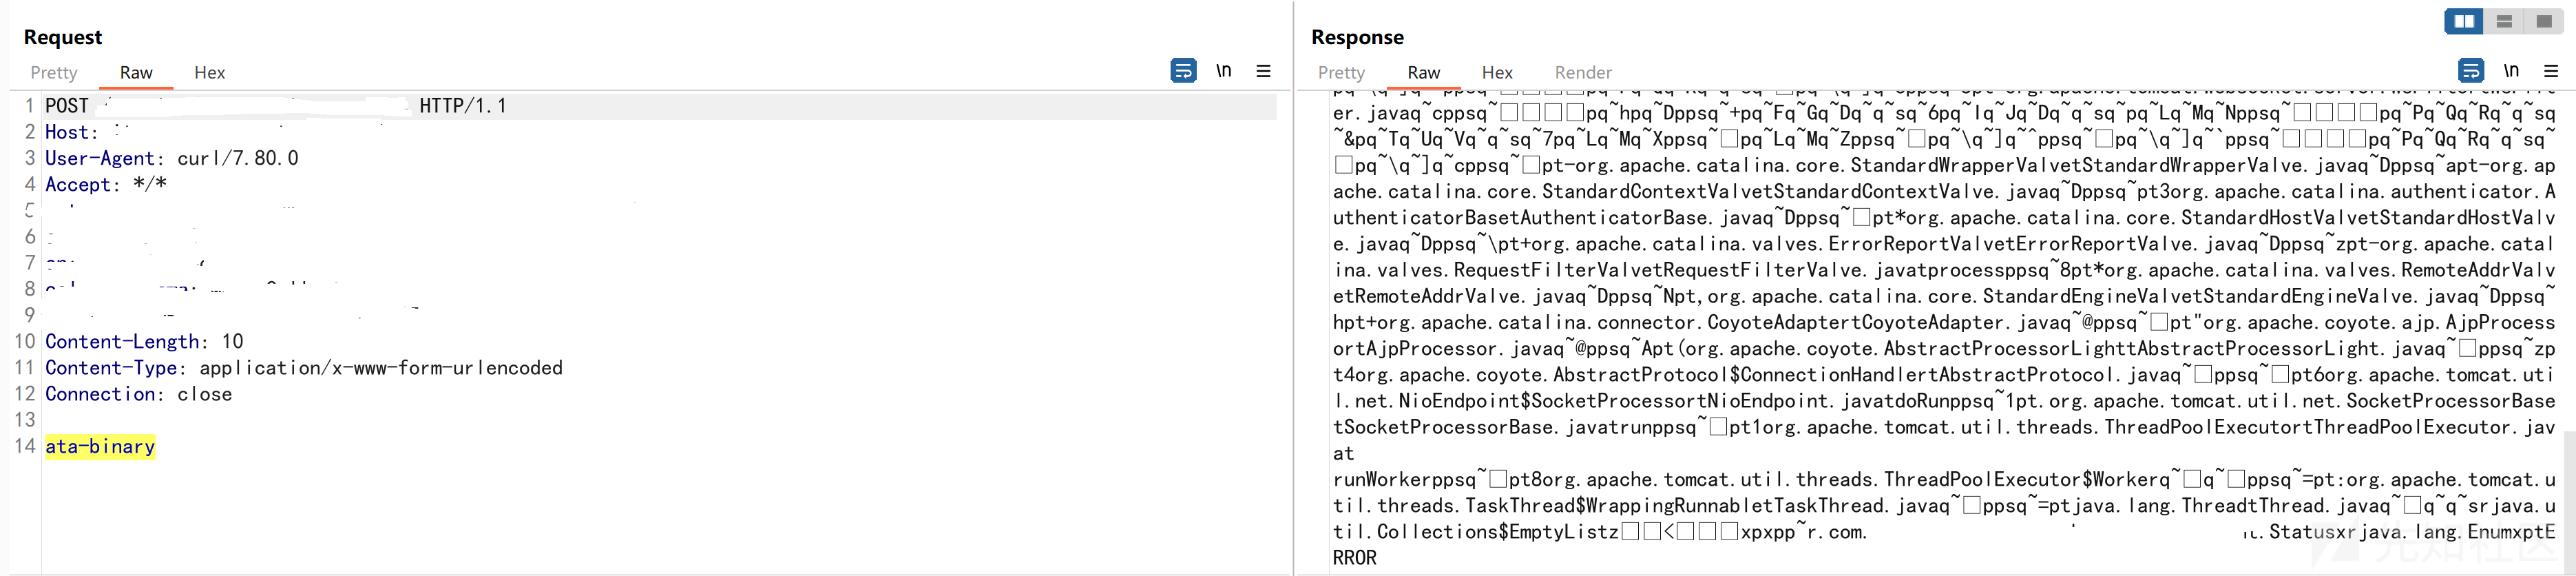Show non-printable characters in the Response panel
This screenshot has height=576, width=2576.
click(2511, 71)
